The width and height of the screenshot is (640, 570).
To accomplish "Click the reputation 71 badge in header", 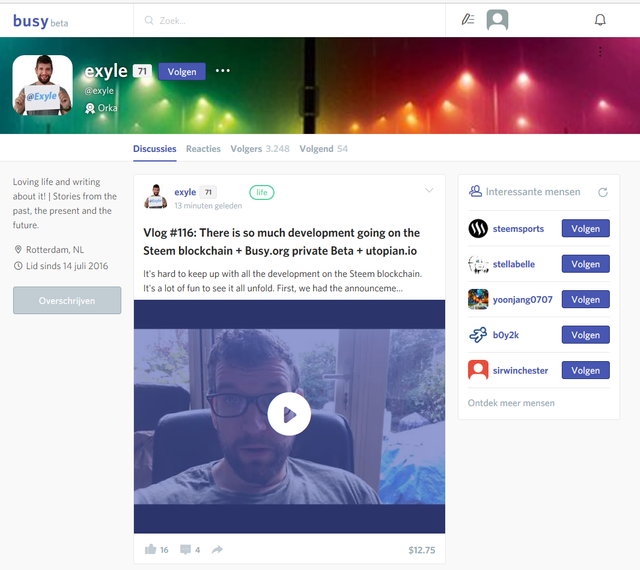I will pos(142,71).
